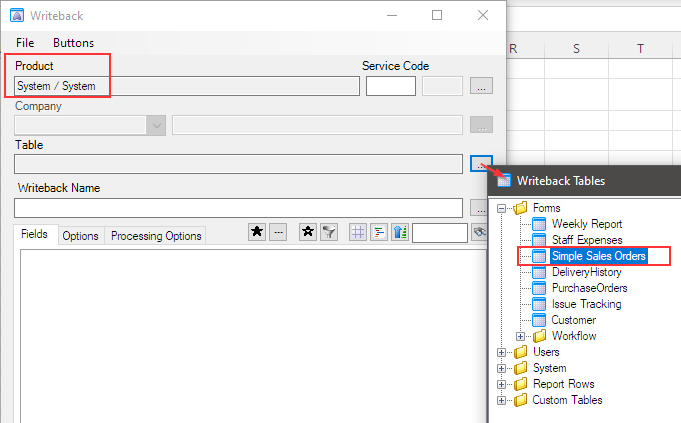
Task: Click the PurchaseOrders table icon
Action: pyautogui.click(x=539, y=288)
